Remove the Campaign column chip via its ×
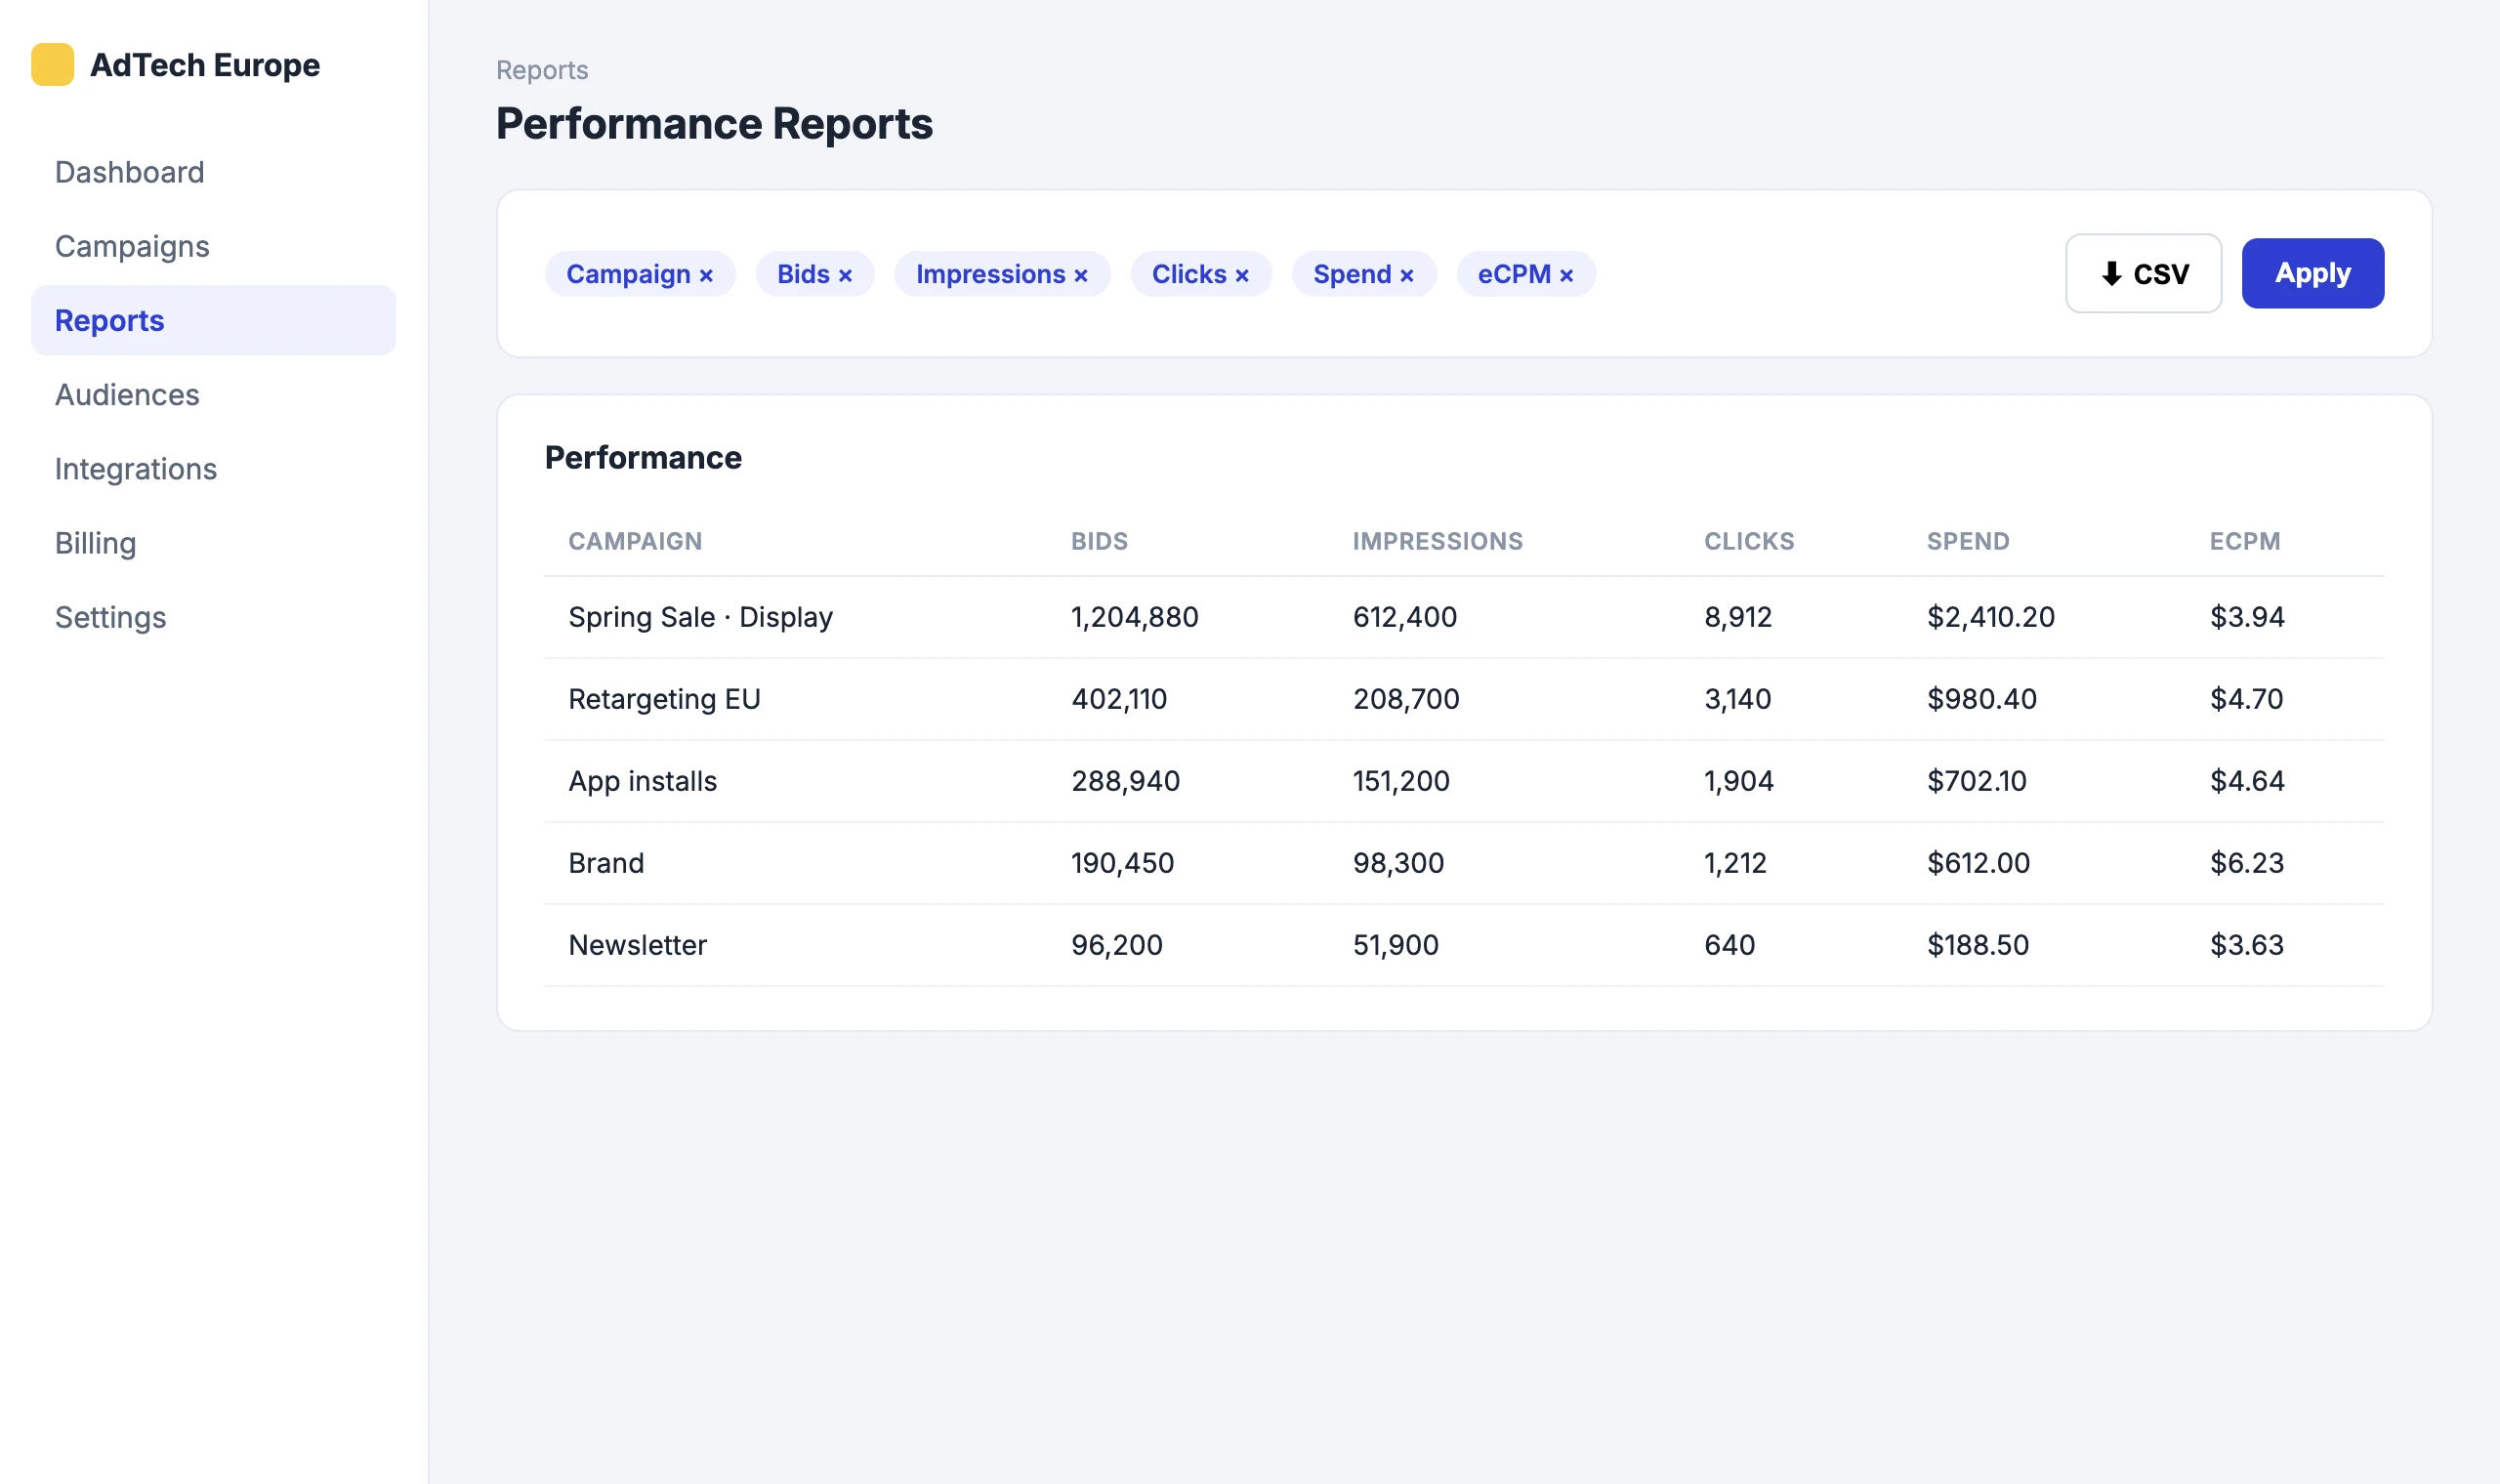 pyautogui.click(x=706, y=276)
